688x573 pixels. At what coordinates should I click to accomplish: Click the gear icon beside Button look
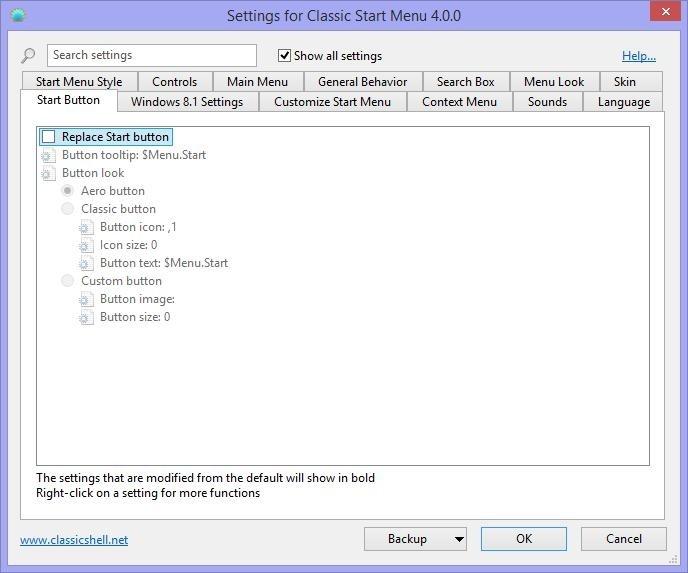[x=48, y=173]
